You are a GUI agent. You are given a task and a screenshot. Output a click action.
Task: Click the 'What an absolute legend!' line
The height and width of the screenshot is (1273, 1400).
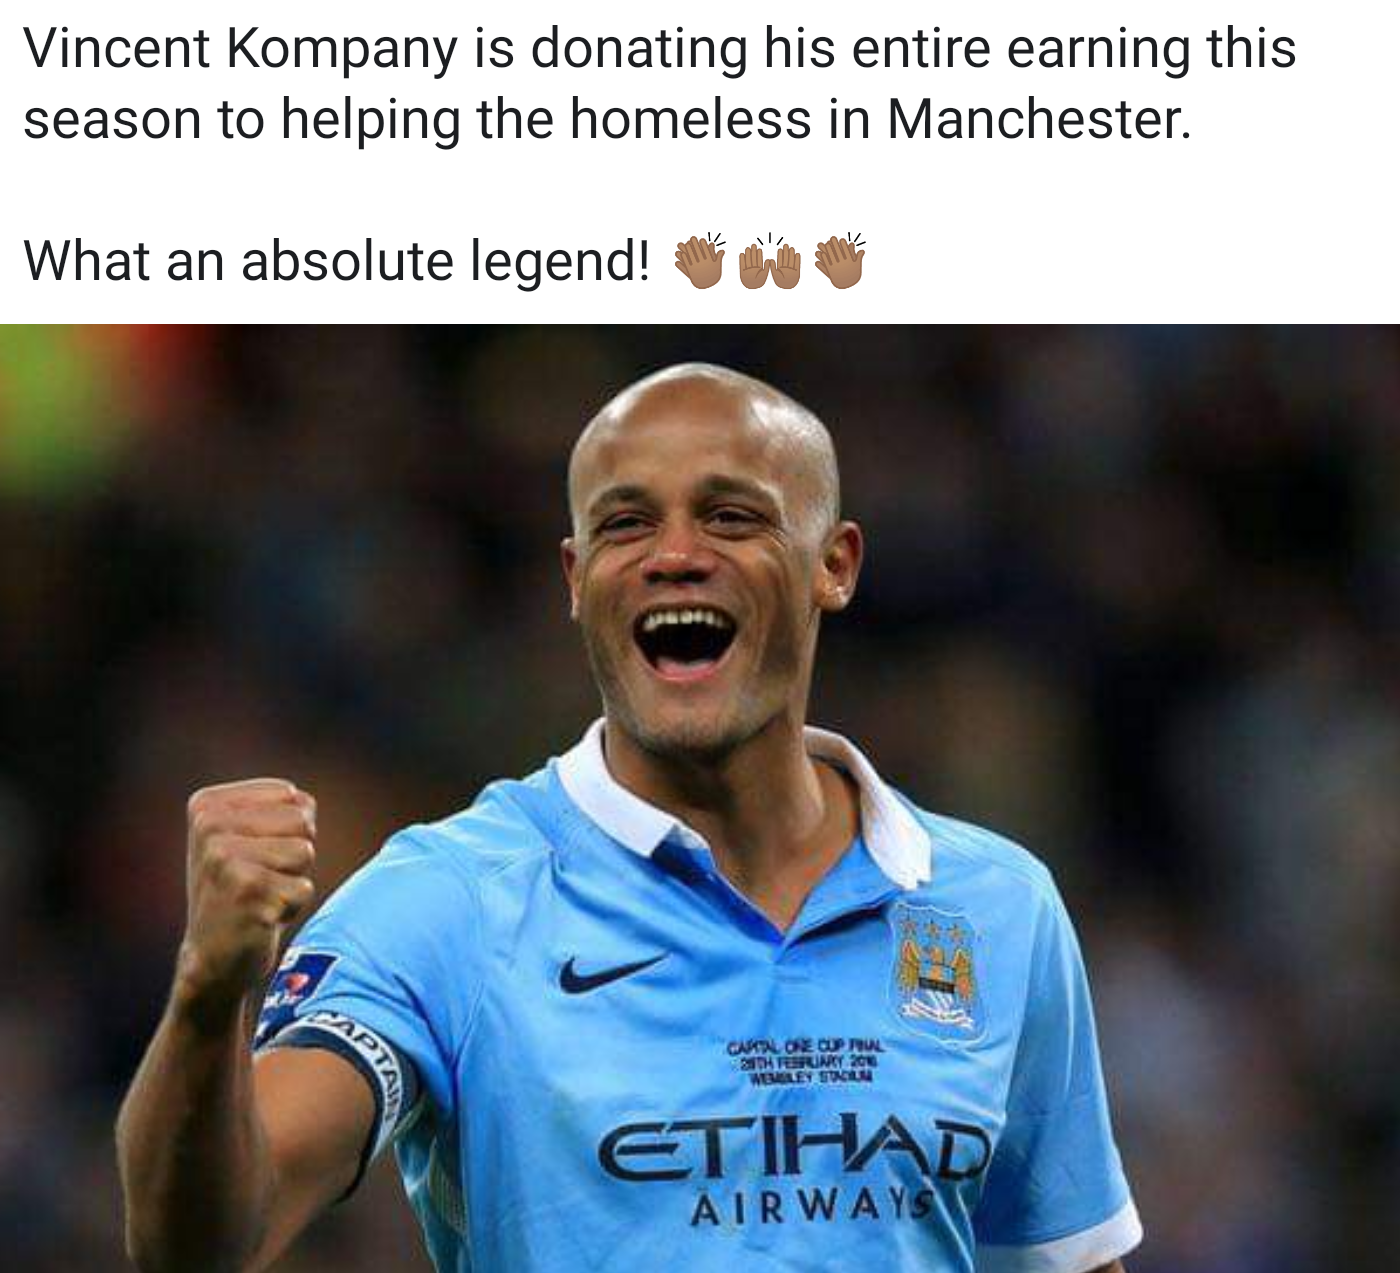click(x=337, y=261)
